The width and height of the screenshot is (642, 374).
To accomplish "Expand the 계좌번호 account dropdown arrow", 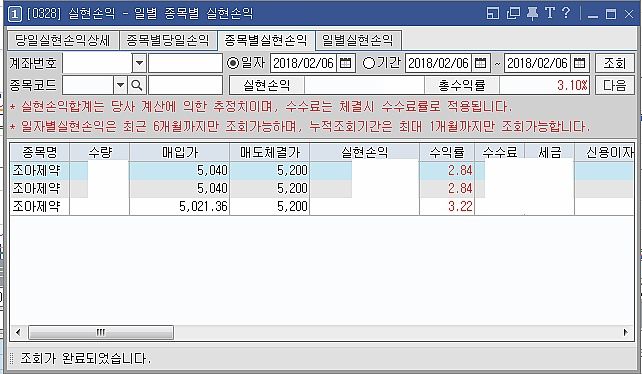I will click(x=139, y=63).
